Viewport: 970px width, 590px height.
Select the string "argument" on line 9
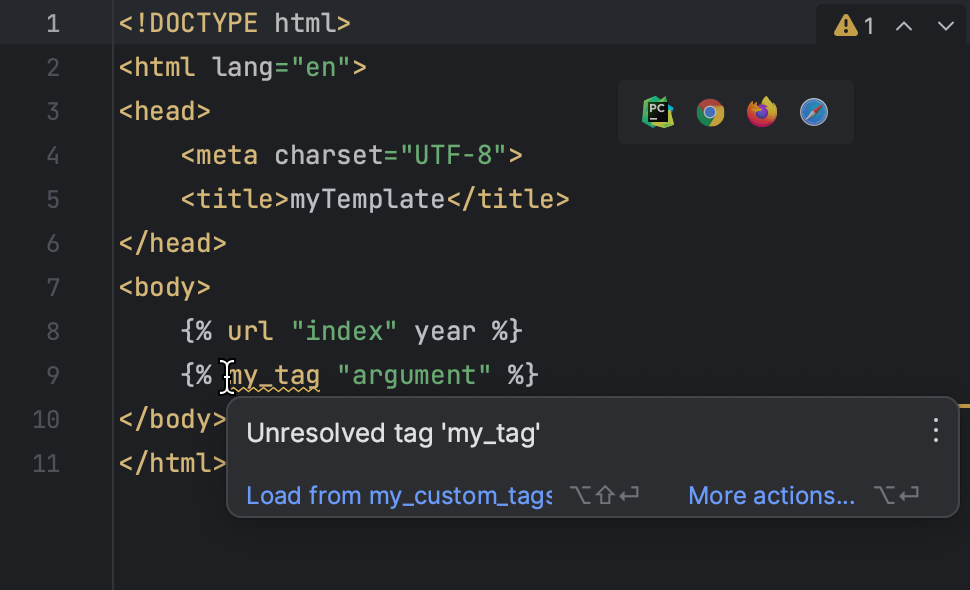[412, 375]
